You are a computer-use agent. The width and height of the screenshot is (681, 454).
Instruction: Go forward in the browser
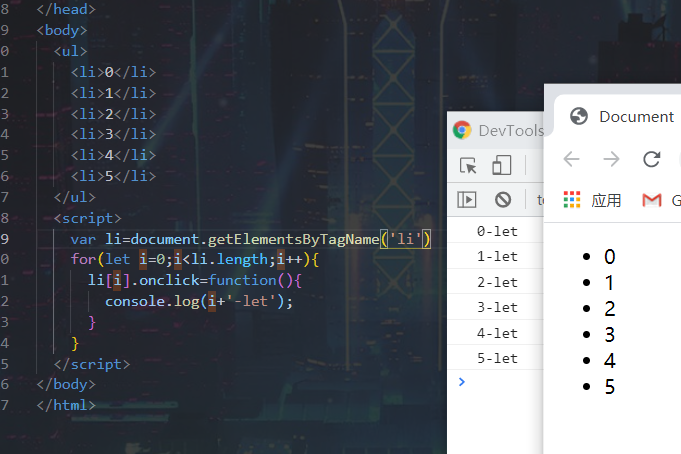point(612,159)
